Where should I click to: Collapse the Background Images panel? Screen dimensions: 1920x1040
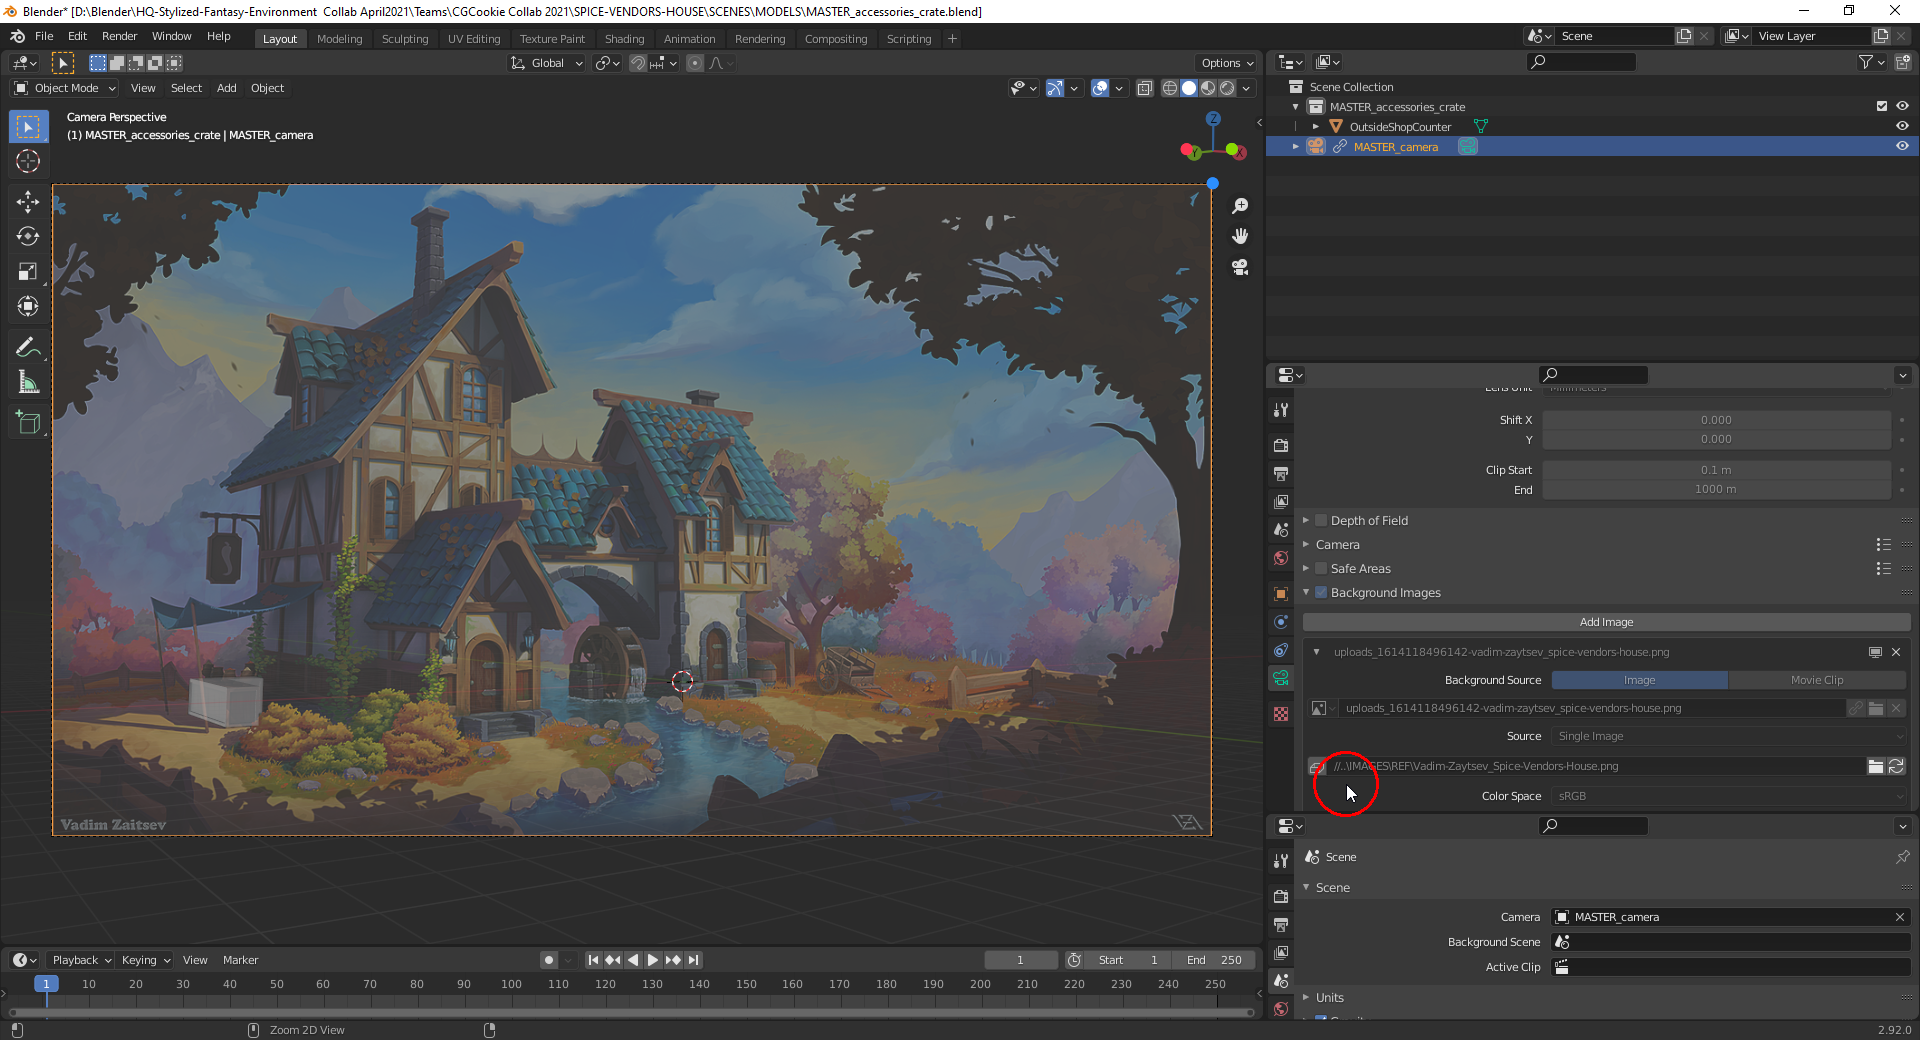[x=1306, y=593]
